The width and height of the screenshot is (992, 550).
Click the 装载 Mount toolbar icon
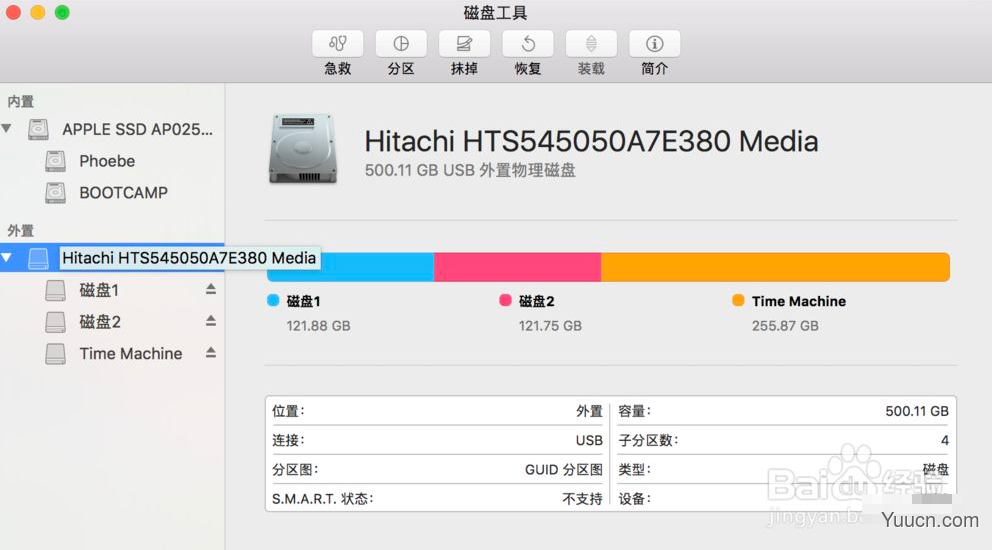(x=591, y=43)
